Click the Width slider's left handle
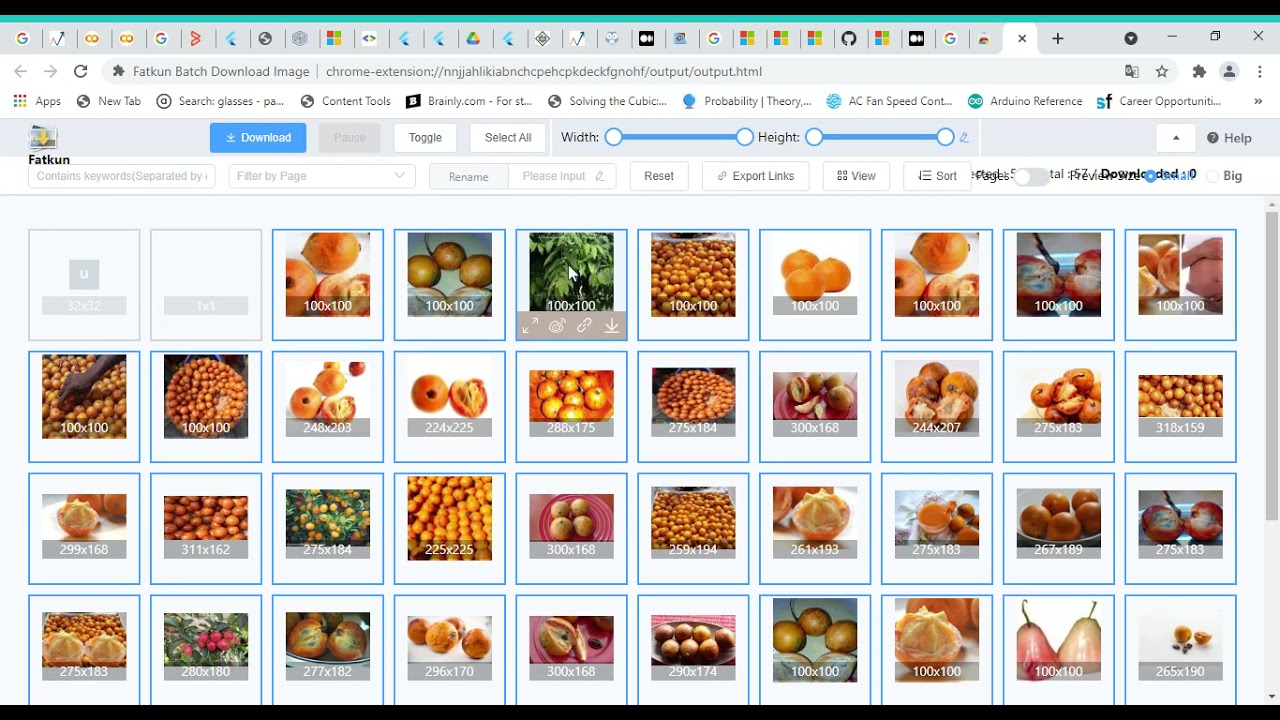 (x=614, y=137)
